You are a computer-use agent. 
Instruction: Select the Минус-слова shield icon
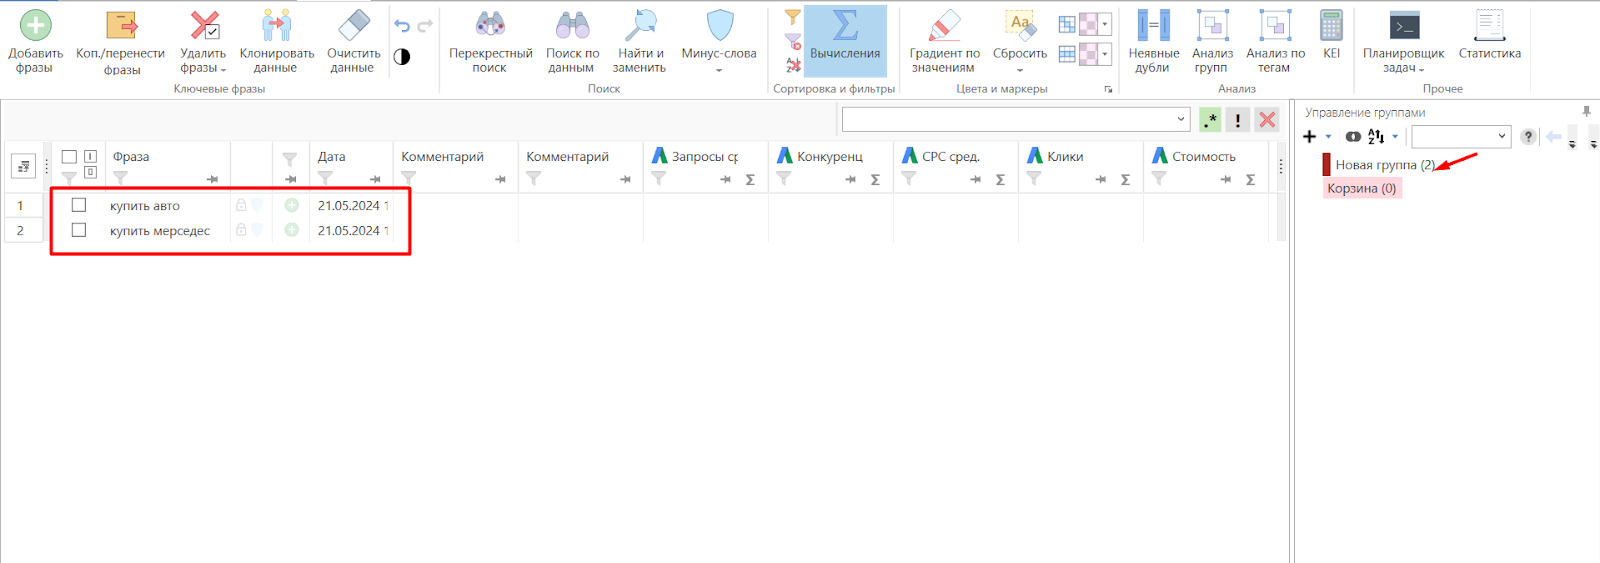(720, 25)
